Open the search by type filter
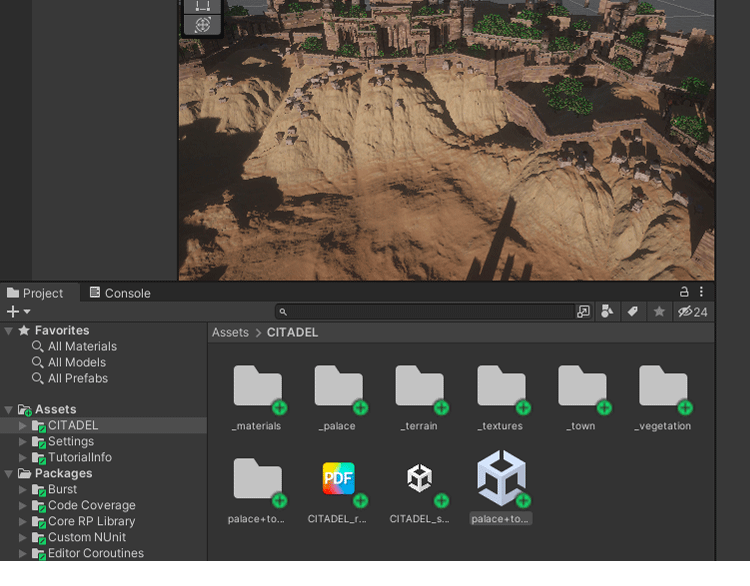The width and height of the screenshot is (750, 586). (x=607, y=312)
